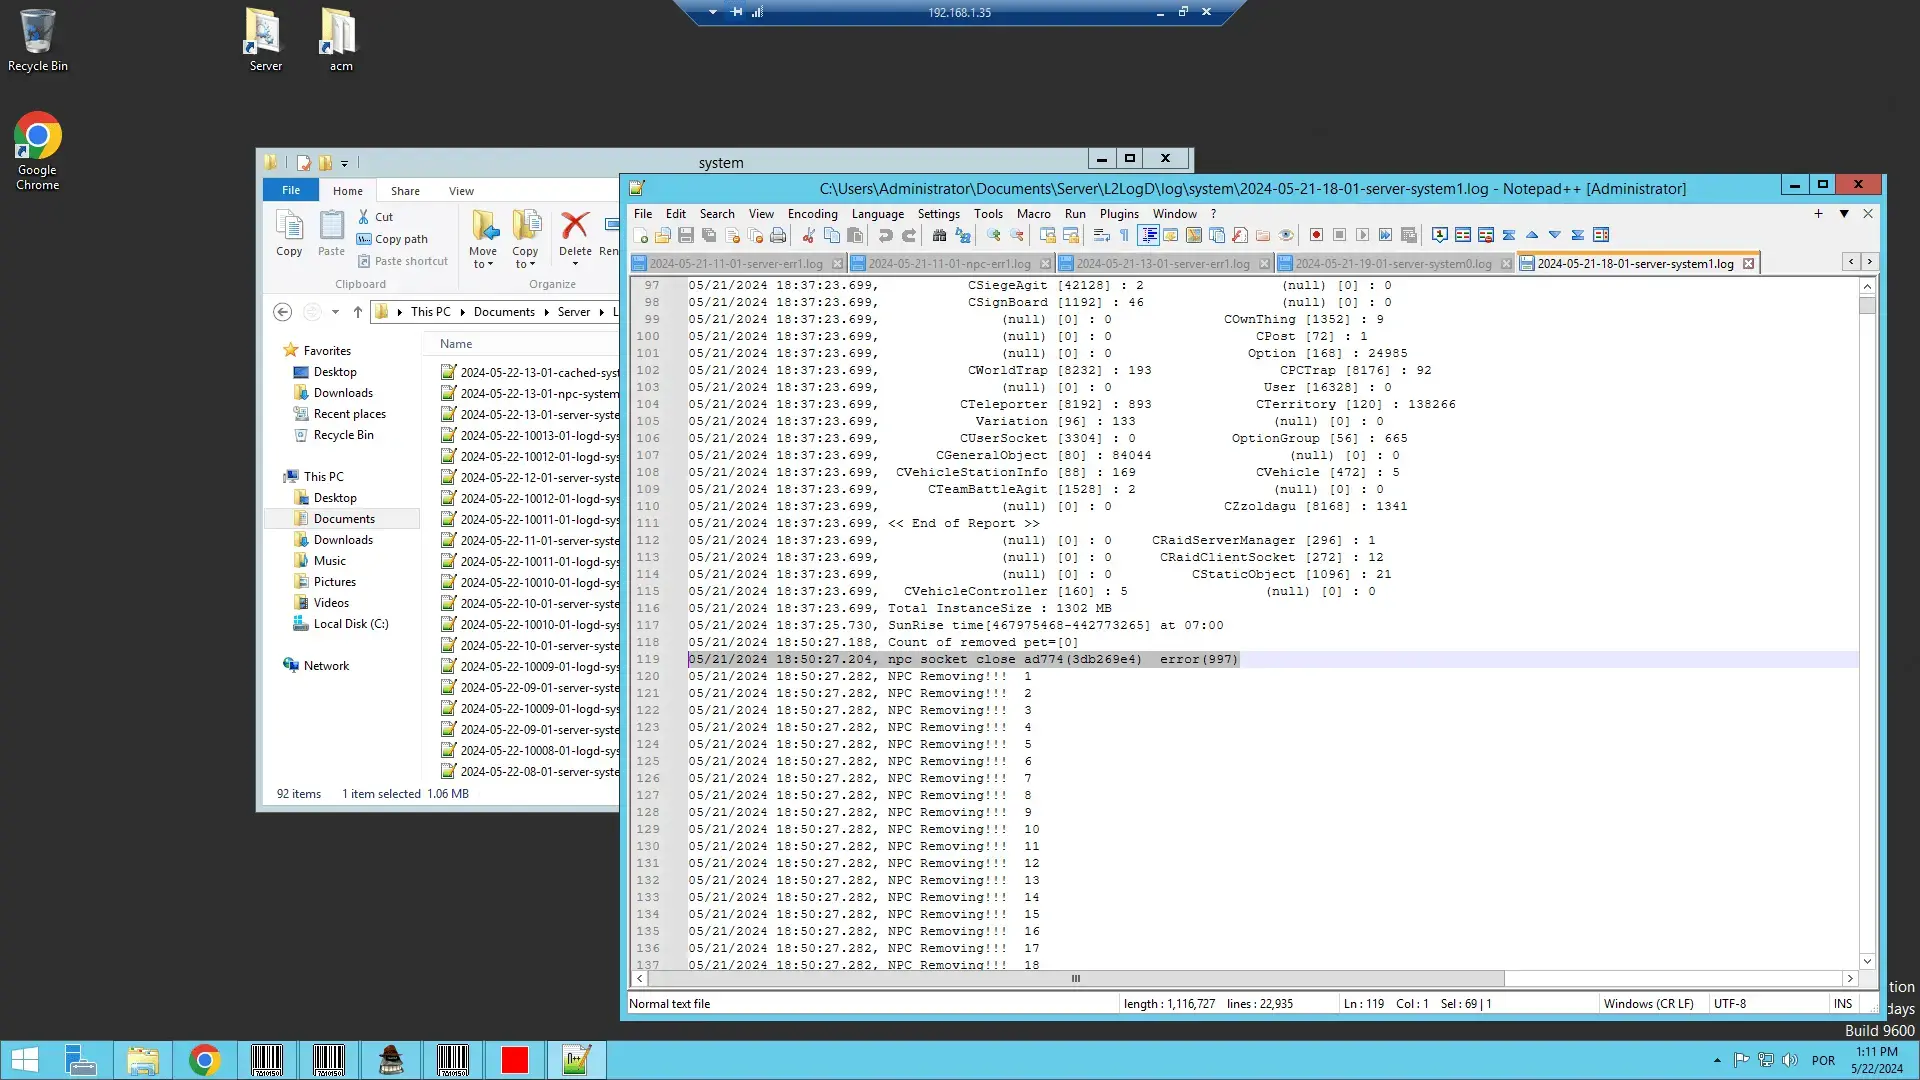Click the Cut button in Explorer ribbon

[376, 217]
